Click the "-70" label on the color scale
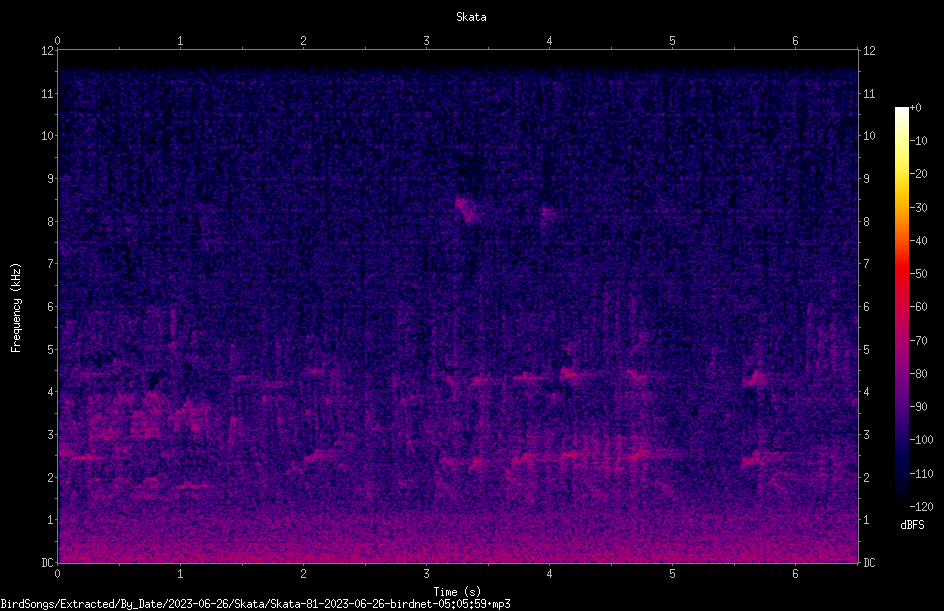This screenshot has height=611, width=944. coord(918,341)
